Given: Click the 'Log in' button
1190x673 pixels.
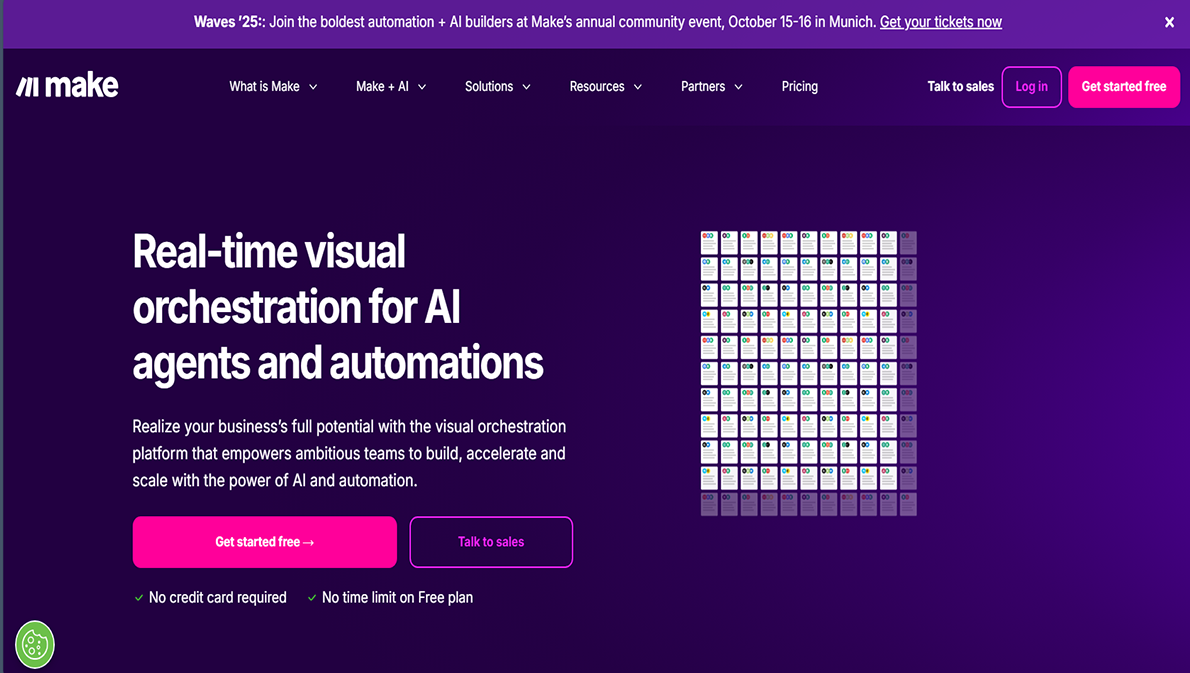Looking at the screenshot, I should point(1031,86).
